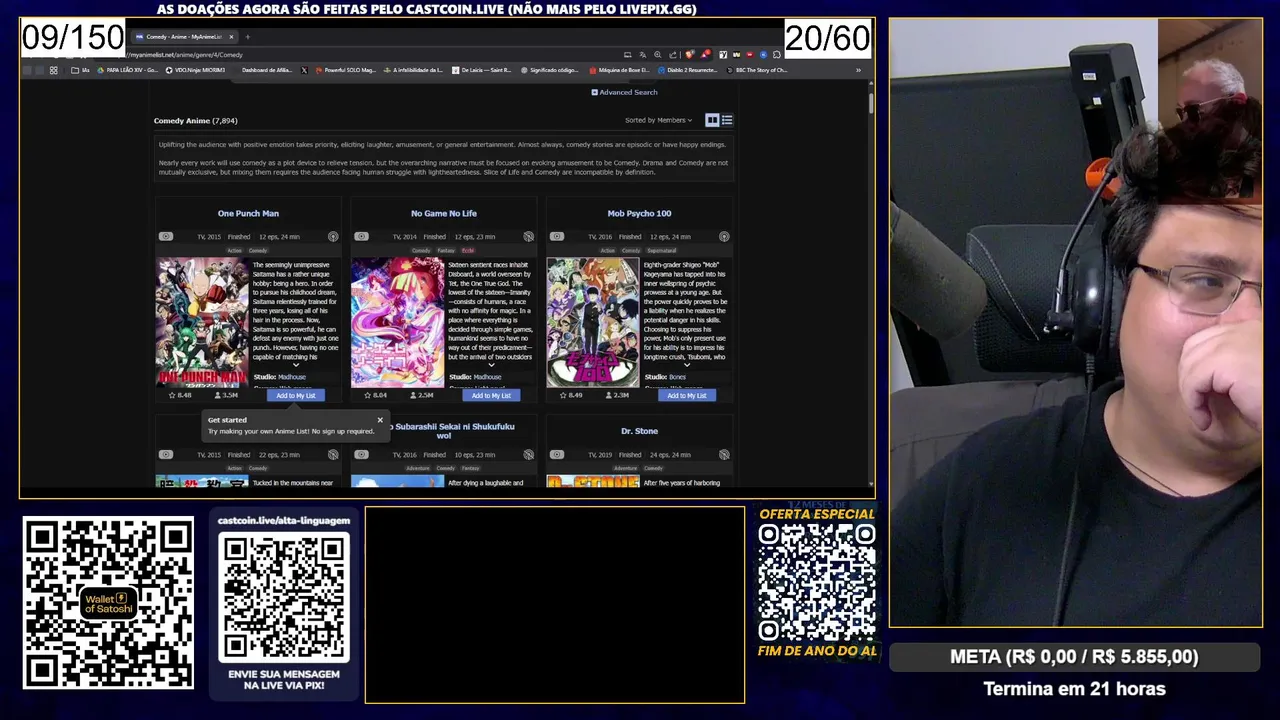Screen dimensions: 1280x720
Task: Play the Mob Psycho 100 video preview icon
Action: pos(557,237)
